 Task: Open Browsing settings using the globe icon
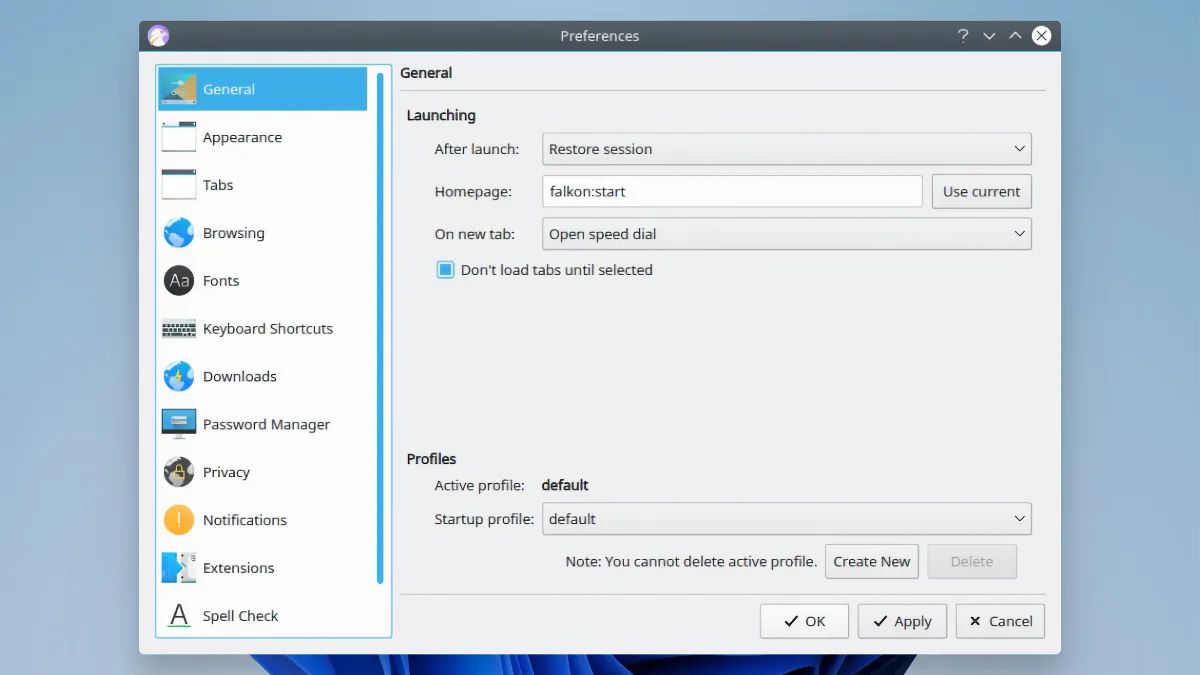pos(179,233)
